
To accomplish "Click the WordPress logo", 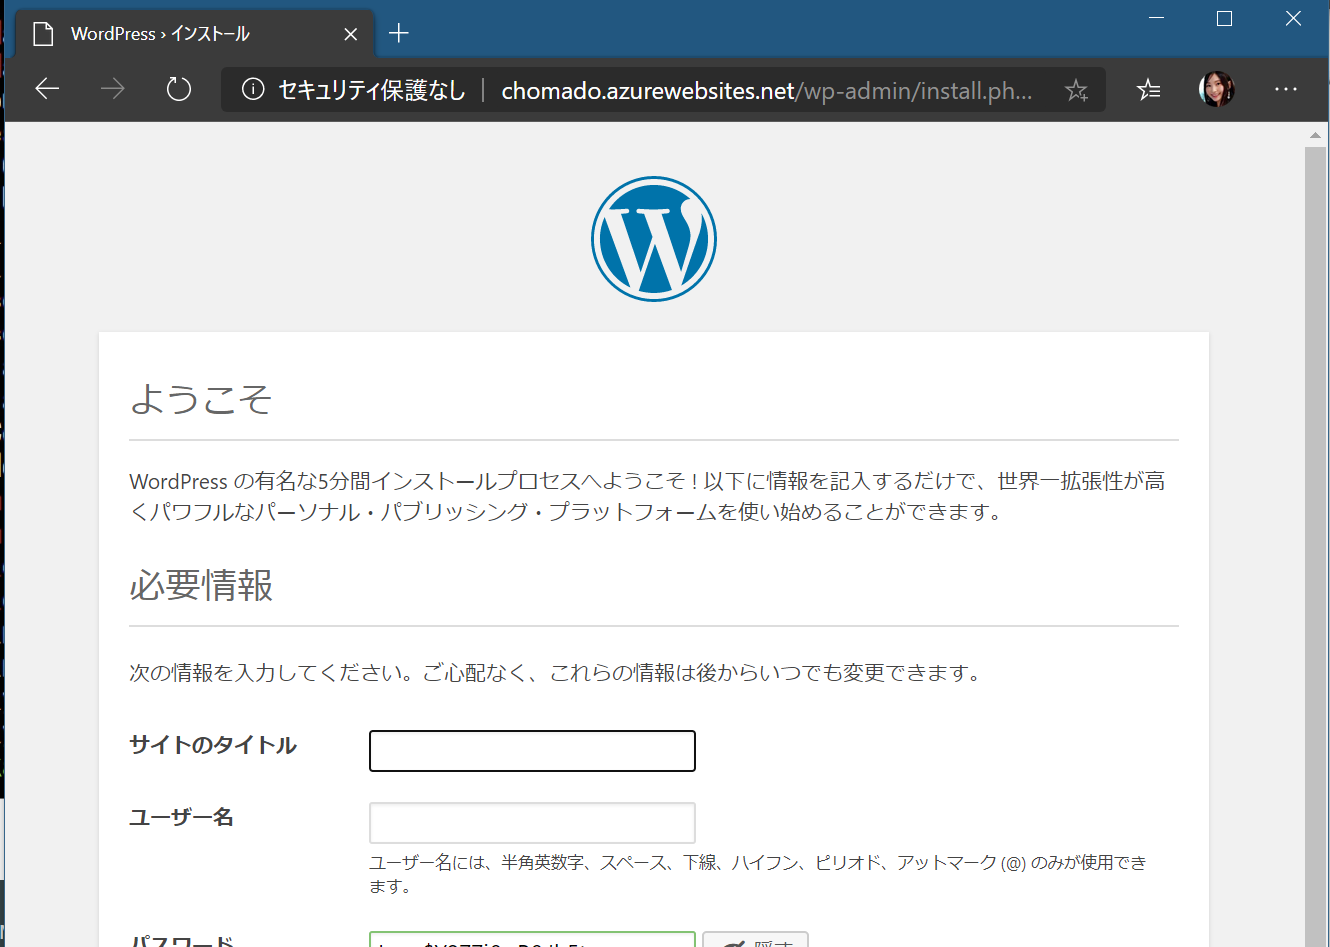I will point(654,239).
